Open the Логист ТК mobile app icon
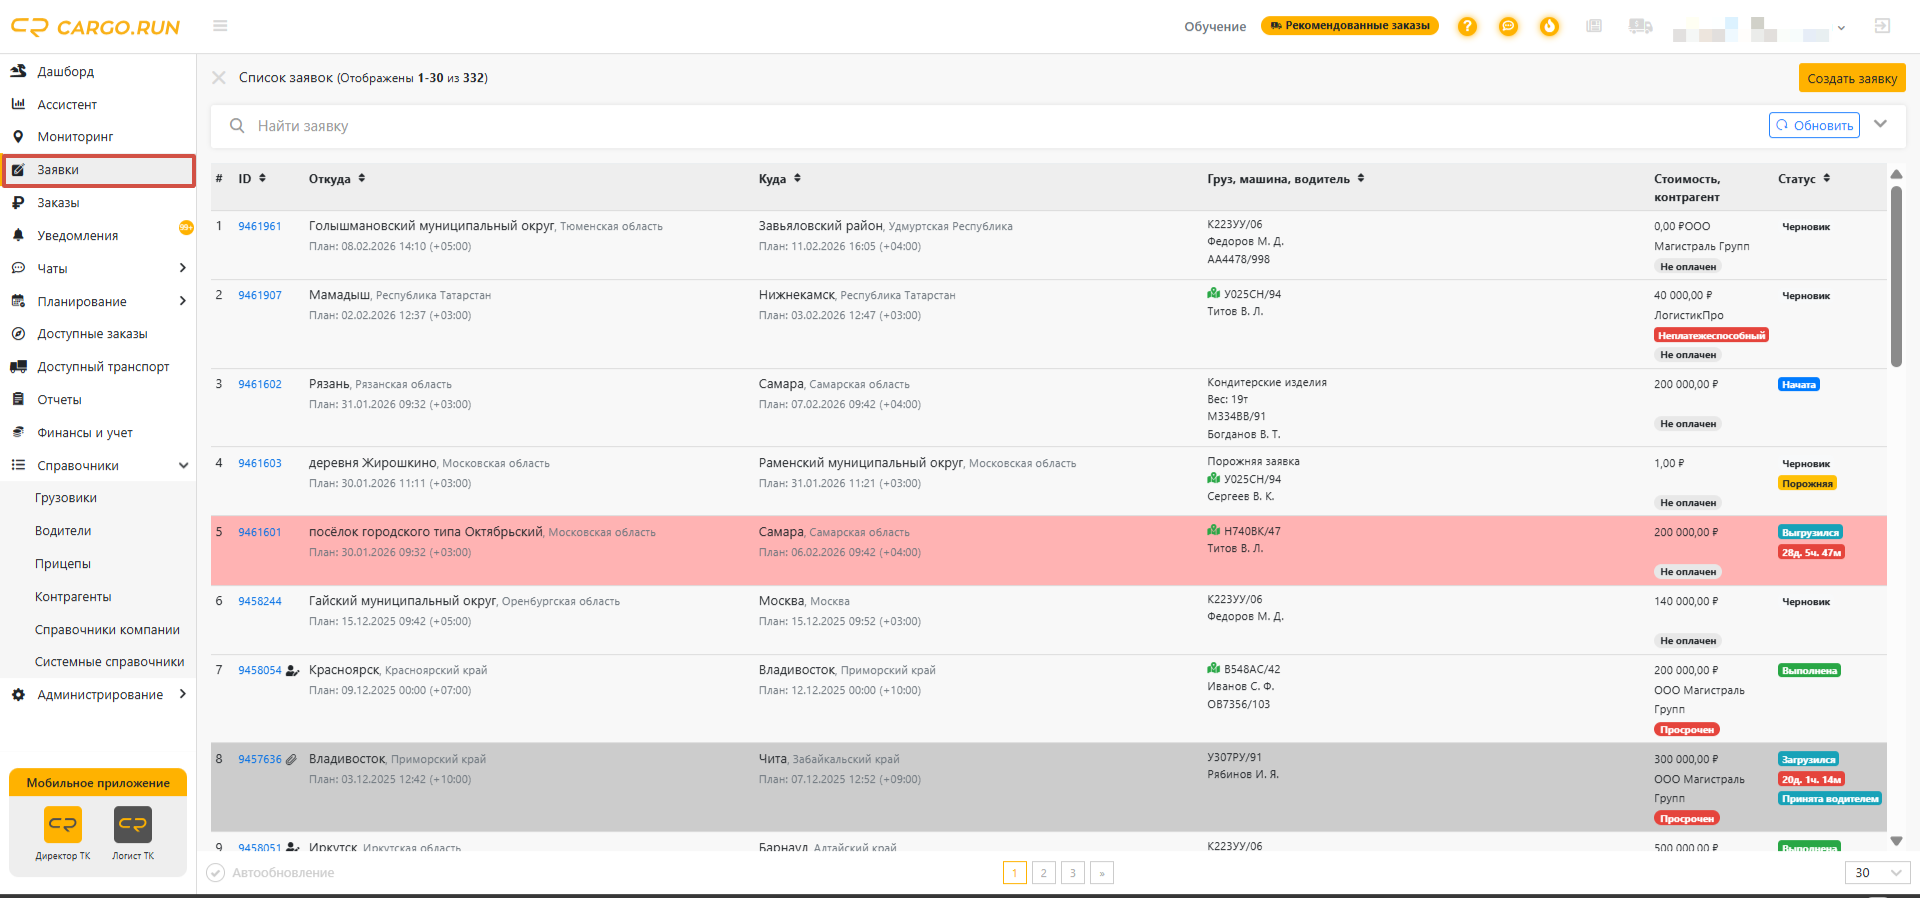 (133, 824)
